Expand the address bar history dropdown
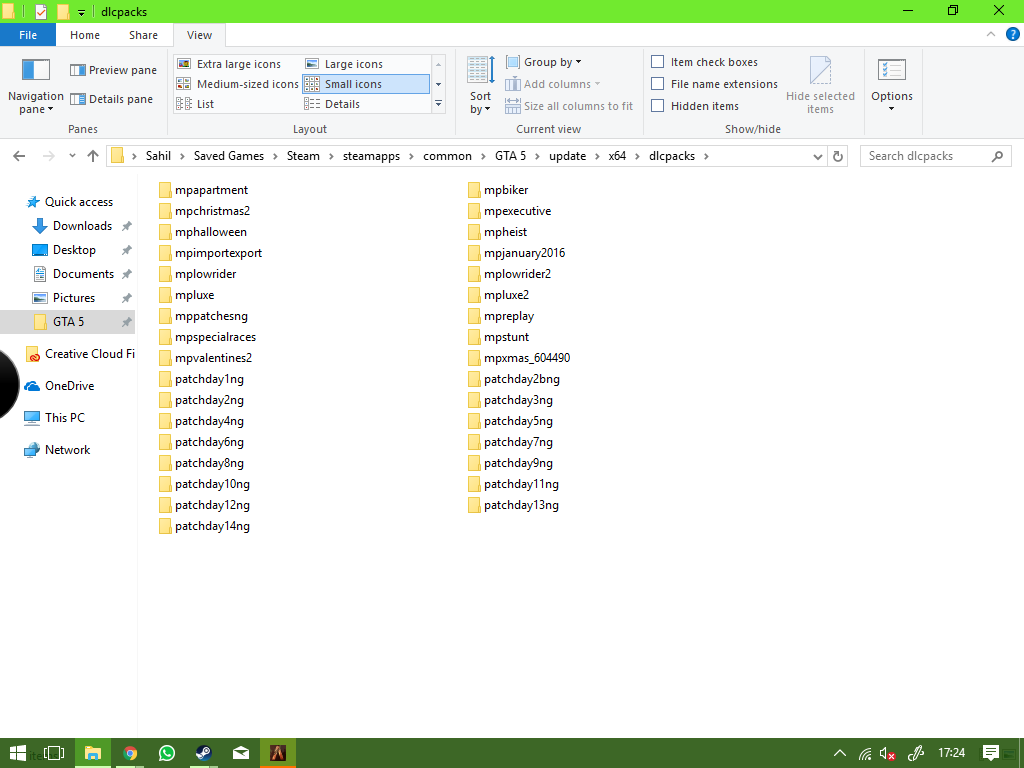The image size is (1024, 768). 818,156
